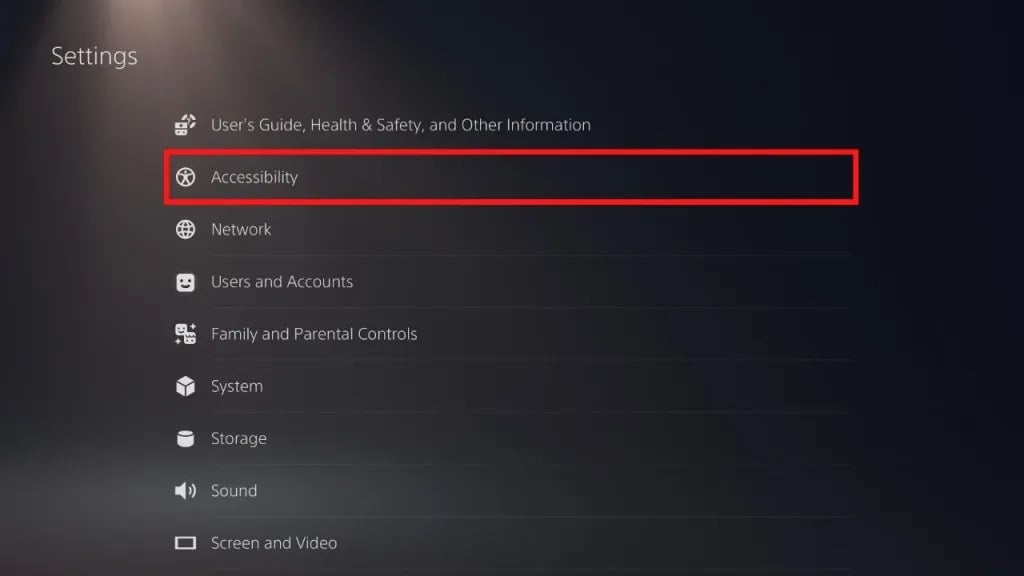1024x576 pixels.
Task: Select the Accessibility menu label
Action: click(x=254, y=177)
